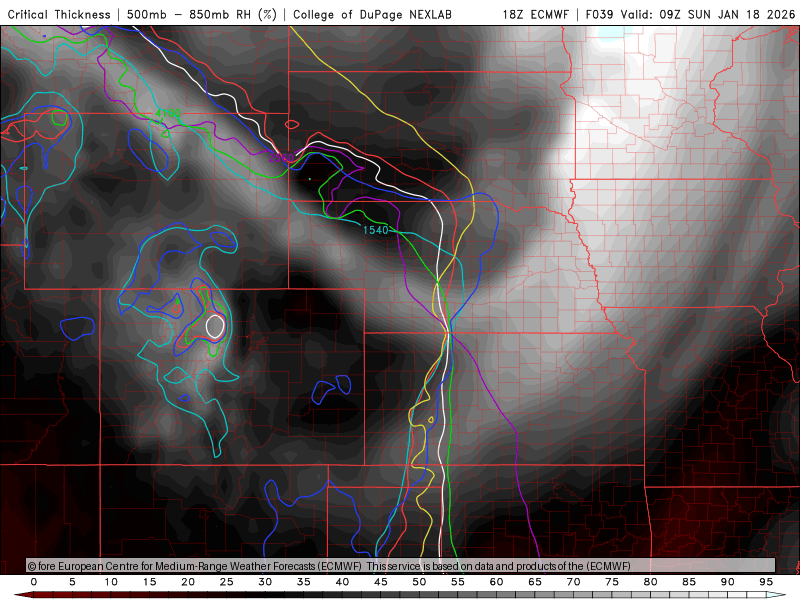Click the '70' colorbar tick label
Viewport: 800px width, 600px height.
pyautogui.click(x=573, y=582)
